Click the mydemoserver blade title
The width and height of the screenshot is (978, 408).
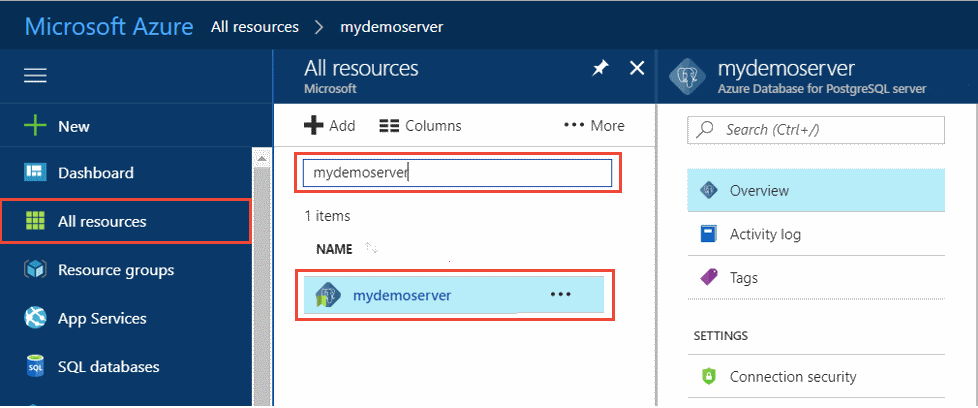click(x=787, y=67)
